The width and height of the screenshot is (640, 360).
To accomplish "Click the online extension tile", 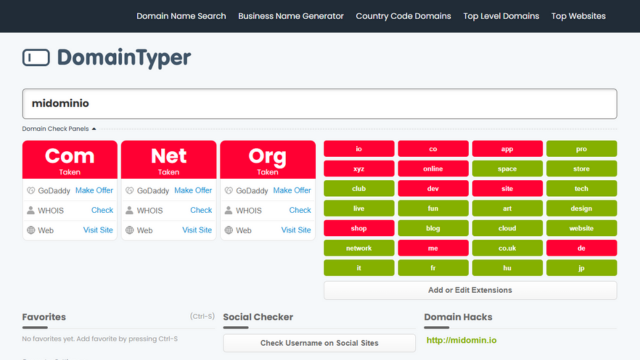I will [433, 169].
